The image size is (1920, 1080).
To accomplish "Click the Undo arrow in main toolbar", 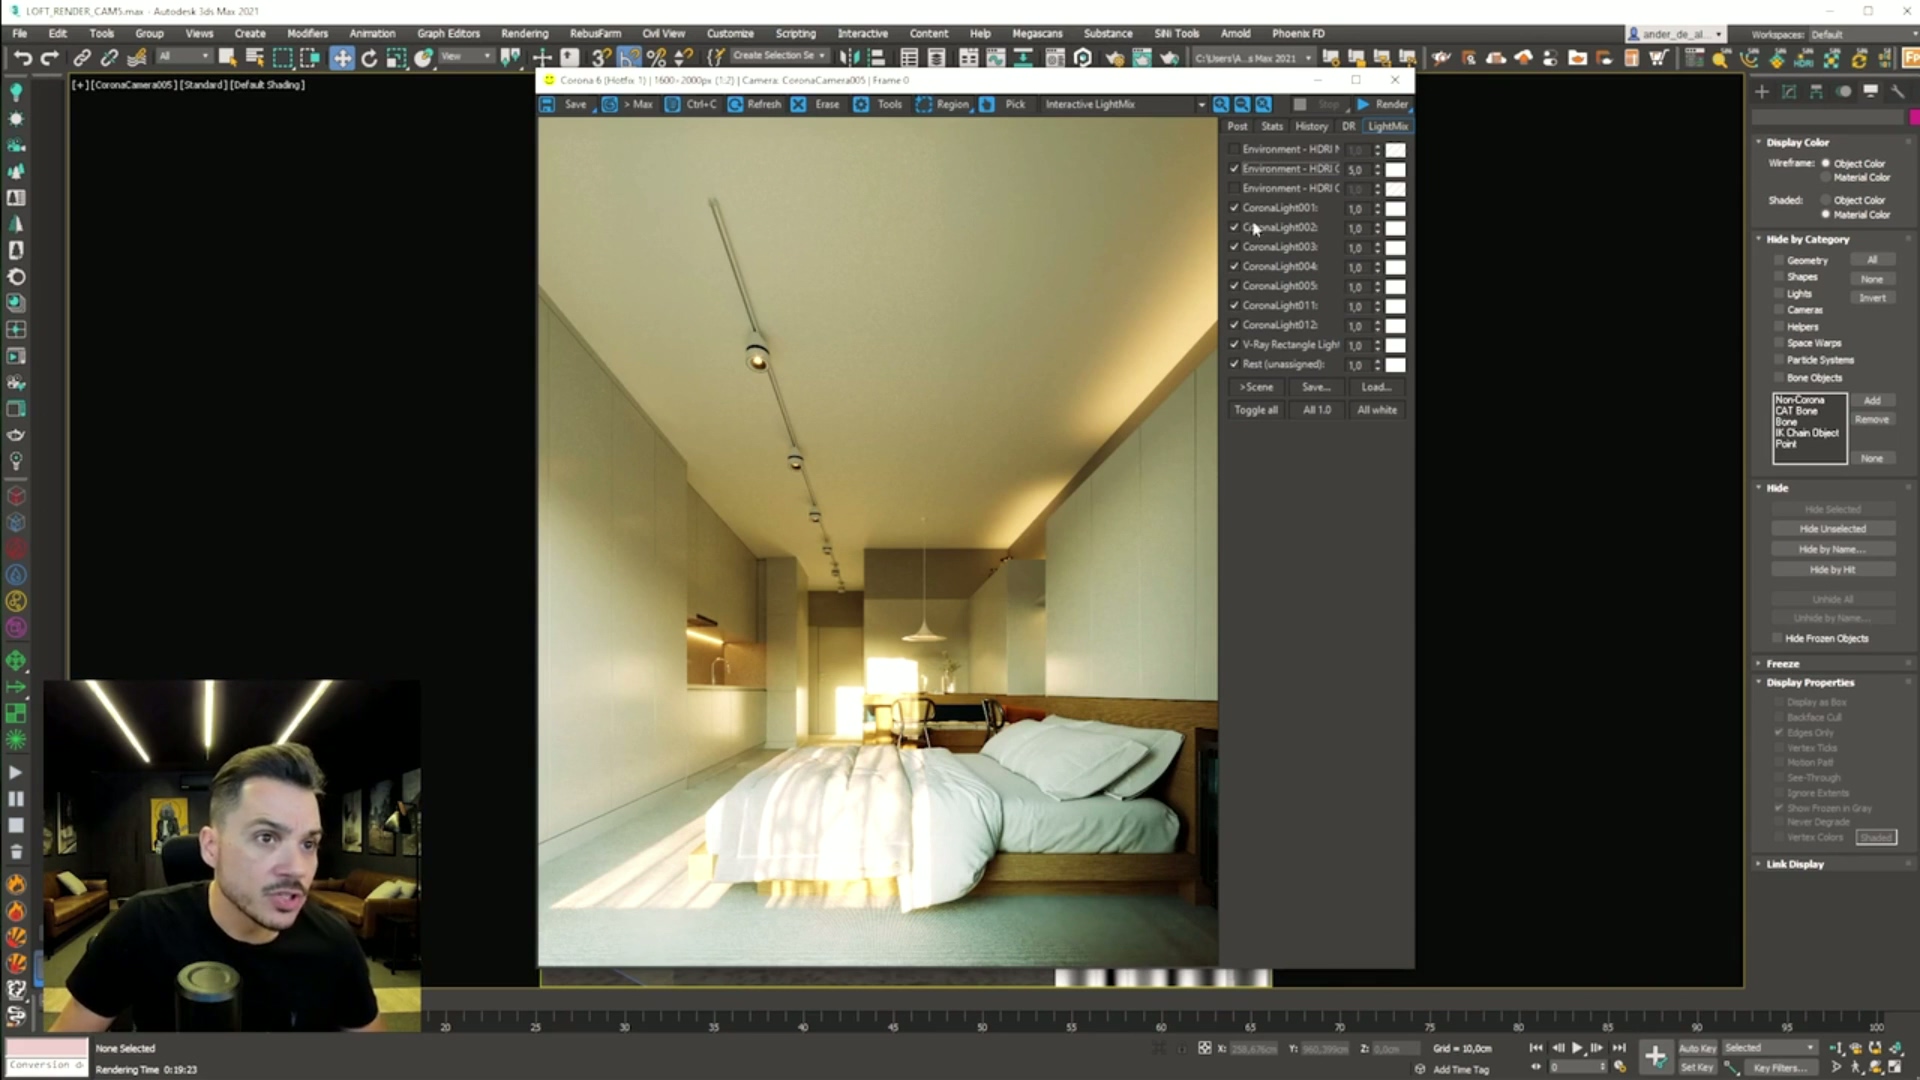I will pyautogui.click(x=22, y=58).
